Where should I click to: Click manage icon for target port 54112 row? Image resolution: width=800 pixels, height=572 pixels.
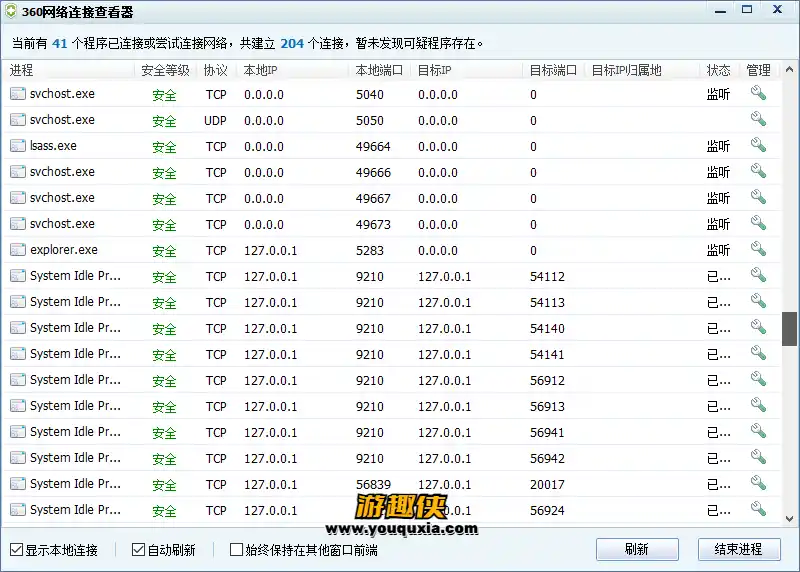pyautogui.click(x=758, y=275)
